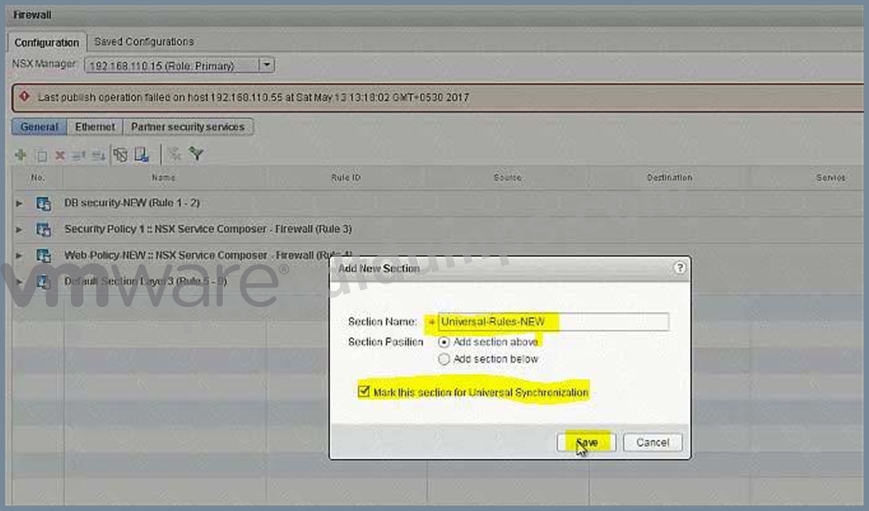
Task: Click the DB security-NEW (Rule 1 - 2) text
Action: [x=132, y=203]
